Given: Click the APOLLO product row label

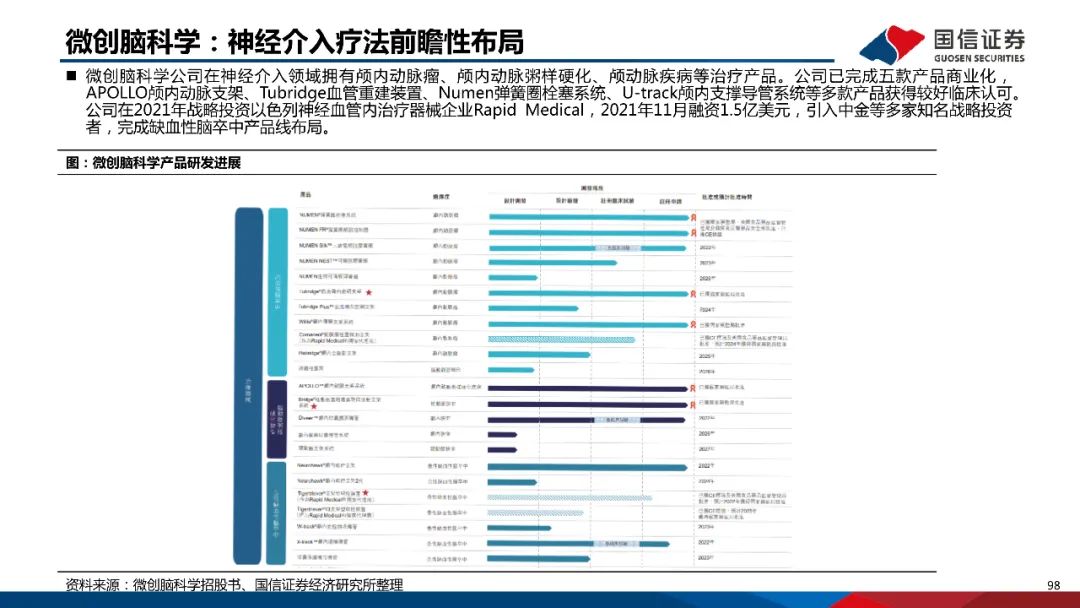Looking at the screenshot, I should pos(332,386).
